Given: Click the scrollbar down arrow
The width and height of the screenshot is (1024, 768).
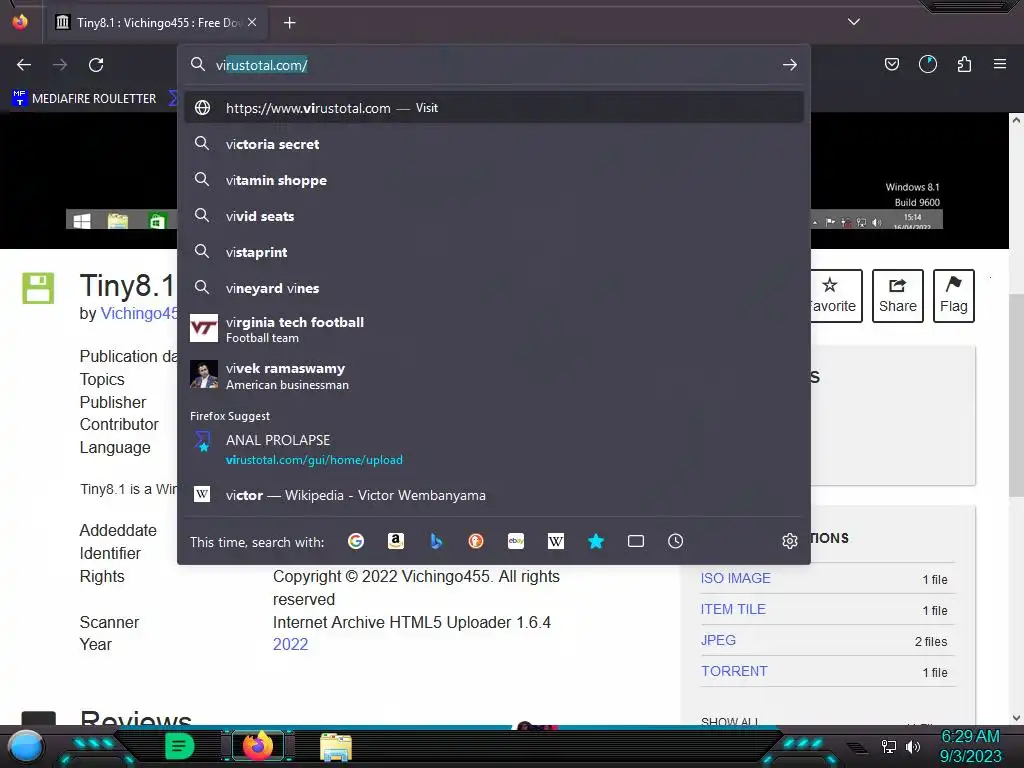Looking at the screenshot, I should click(x=1016, y=718).
